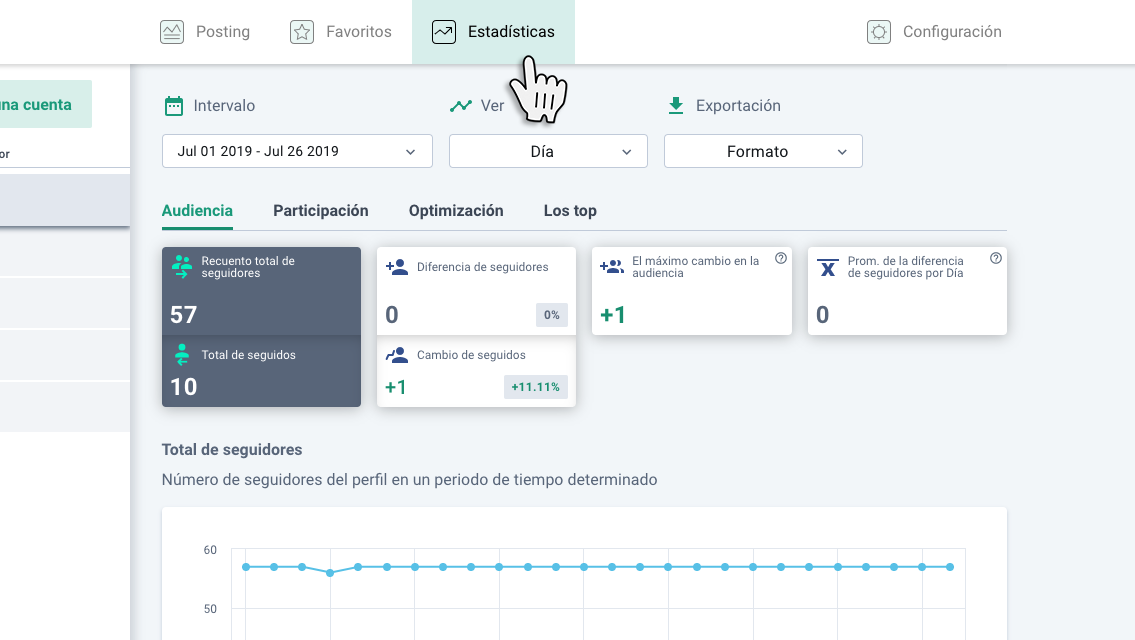Go to the Audiencia tab
This screenshot has width=1135, height=640.
pyautogui.click(x=197, y=211)
